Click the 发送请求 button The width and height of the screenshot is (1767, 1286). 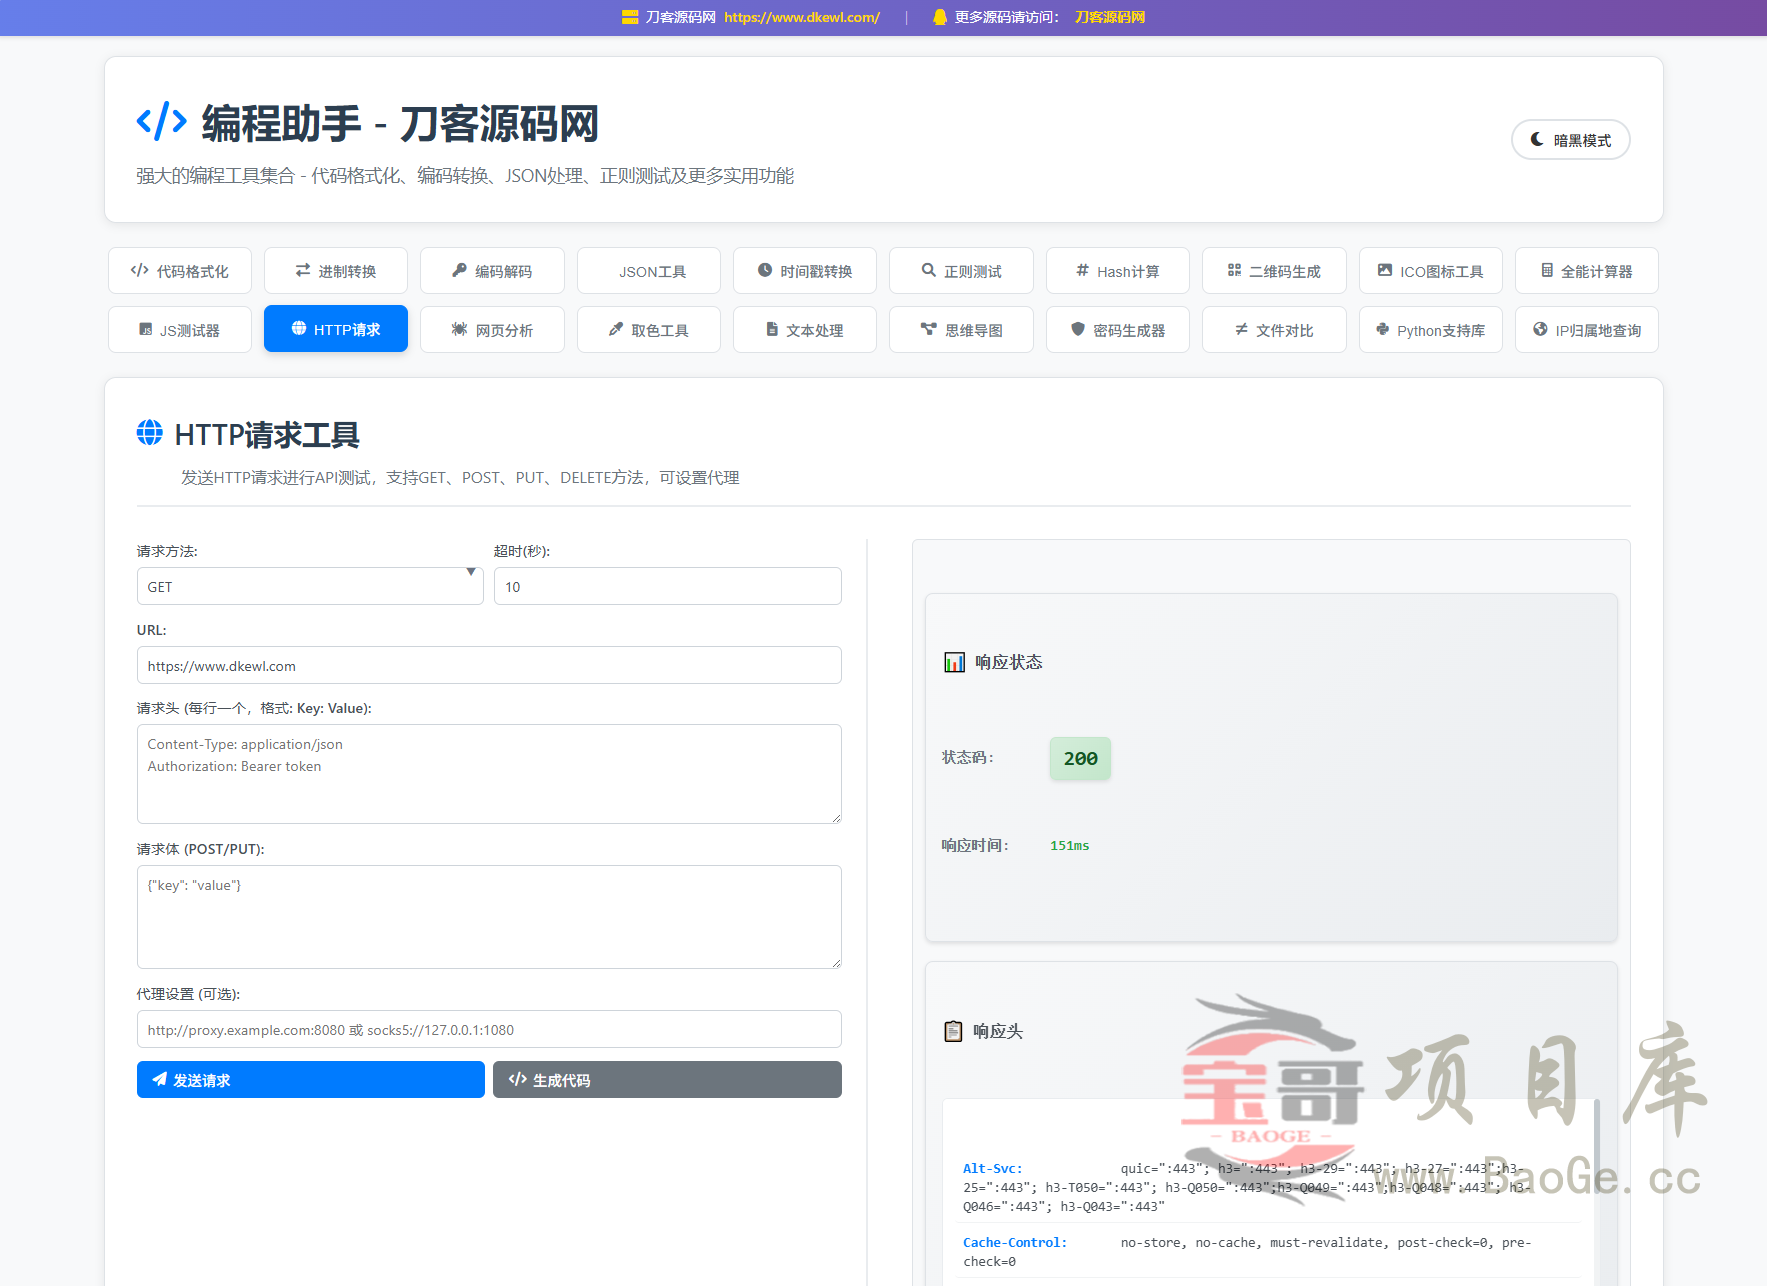tap(311, 1080)
